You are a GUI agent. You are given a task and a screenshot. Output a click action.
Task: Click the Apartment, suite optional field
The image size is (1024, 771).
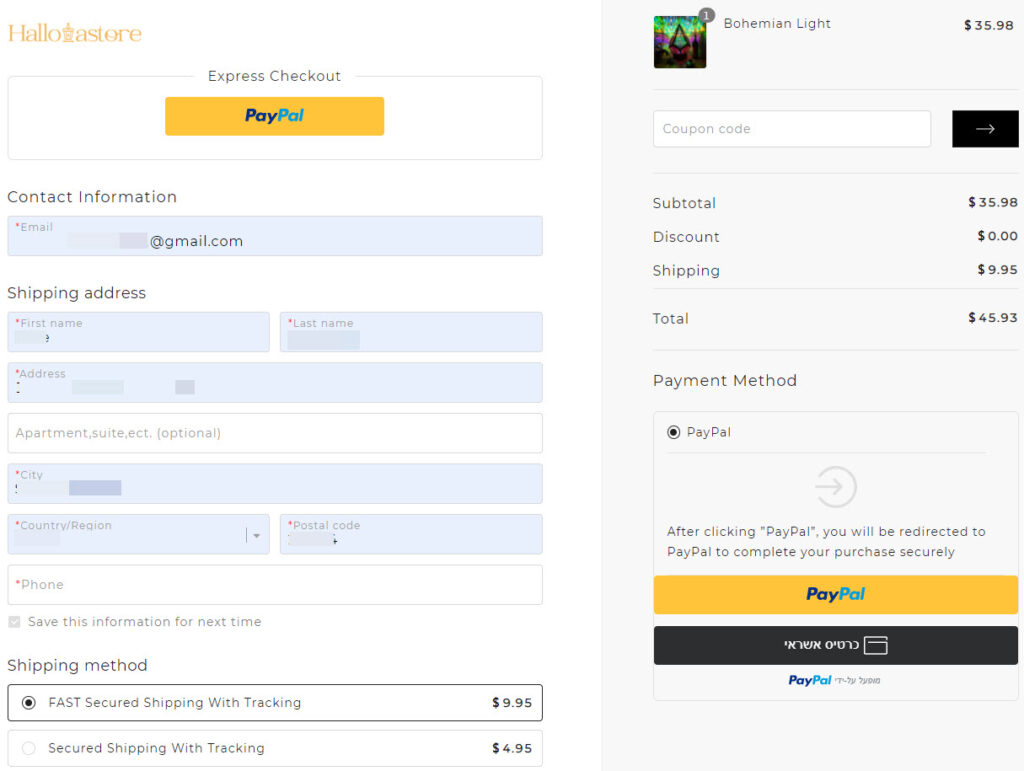tap(275, 433)
